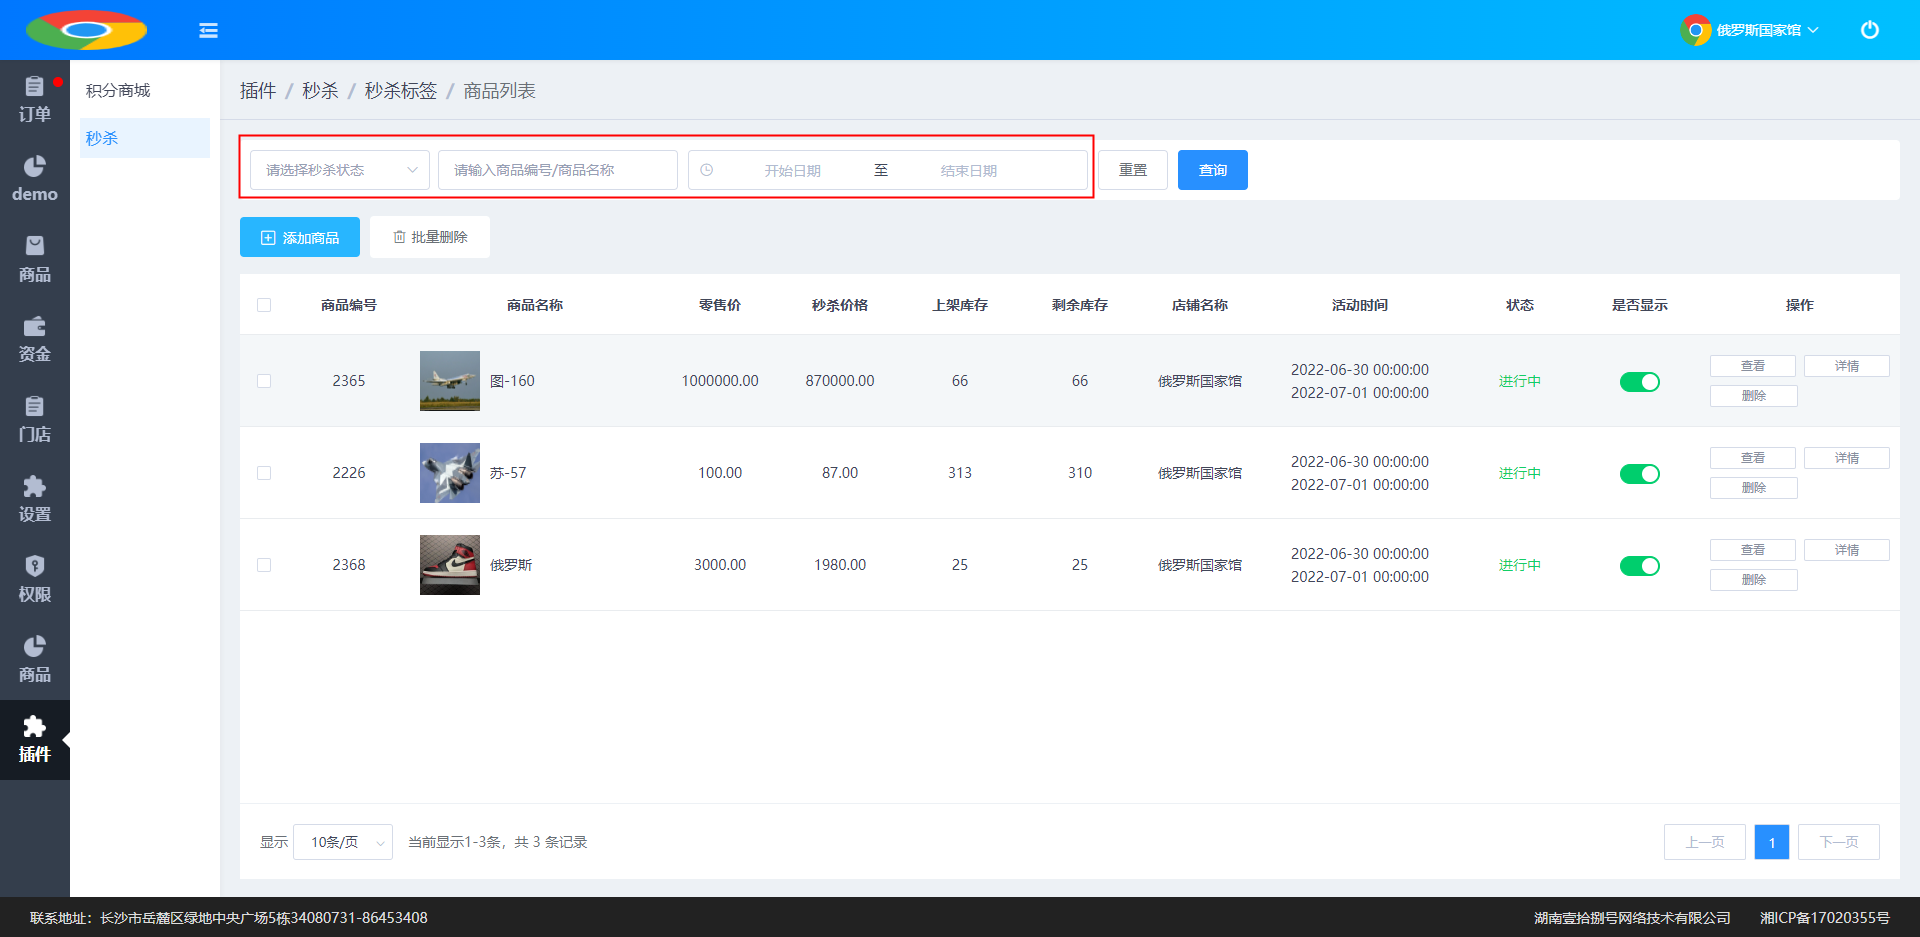Click the 结束日期 end date field
The image size is (1920, 937).
pyautogui.click(x=969, y=171)
